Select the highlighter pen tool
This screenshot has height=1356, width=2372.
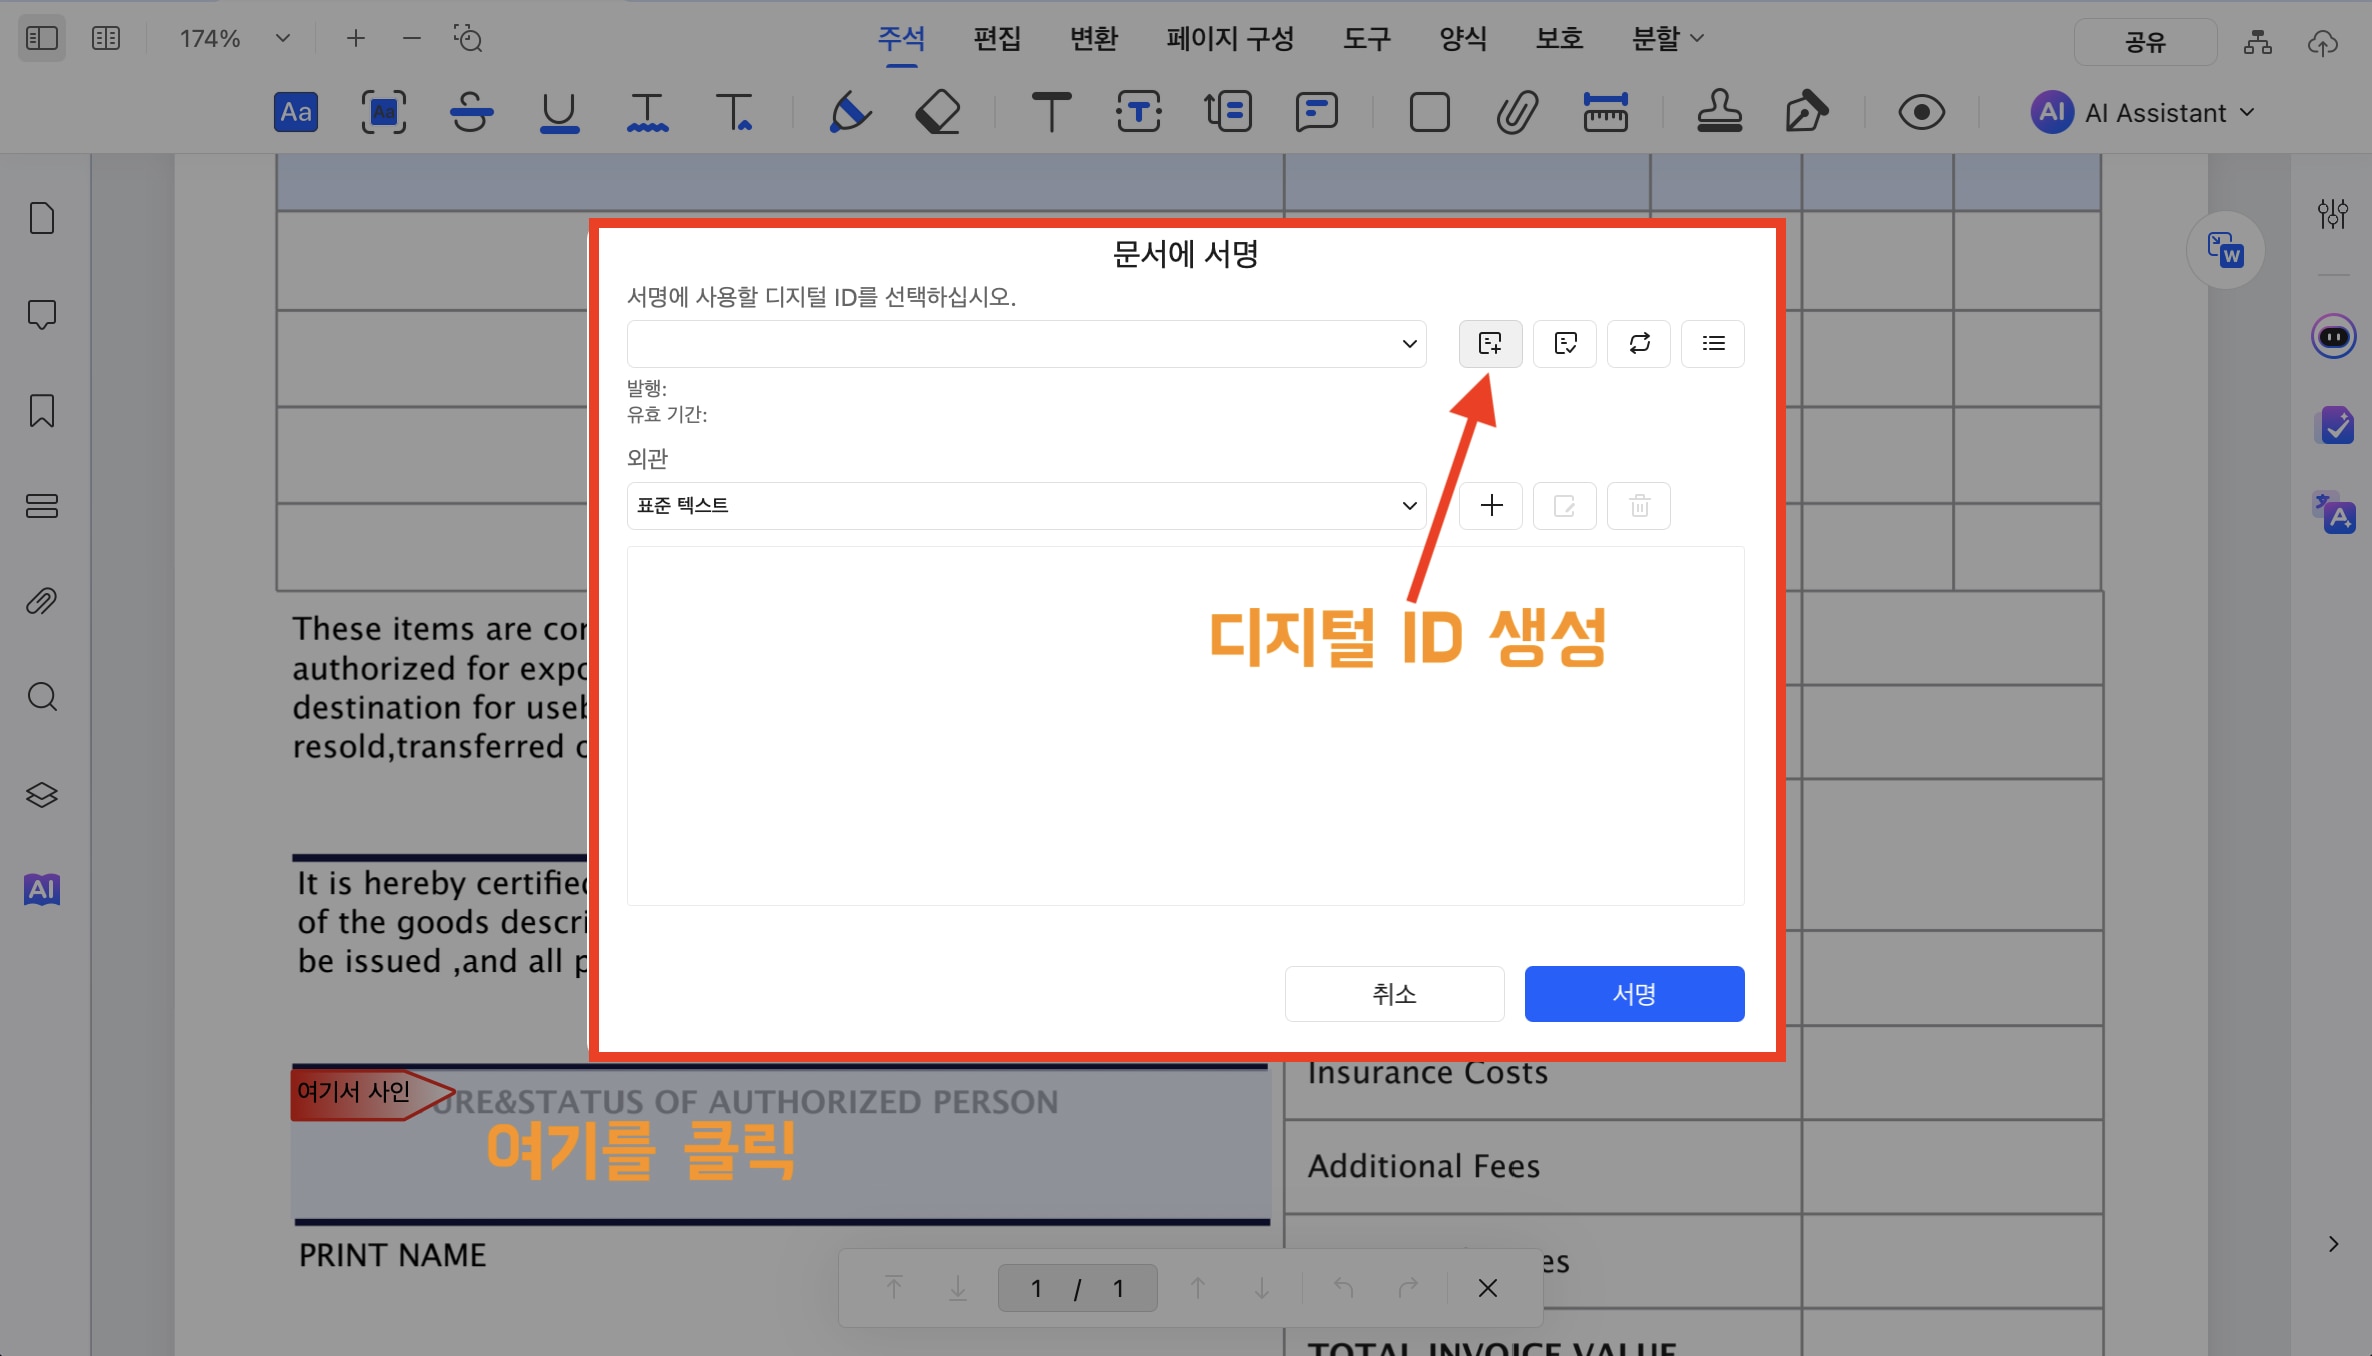(x=849, y=112)
